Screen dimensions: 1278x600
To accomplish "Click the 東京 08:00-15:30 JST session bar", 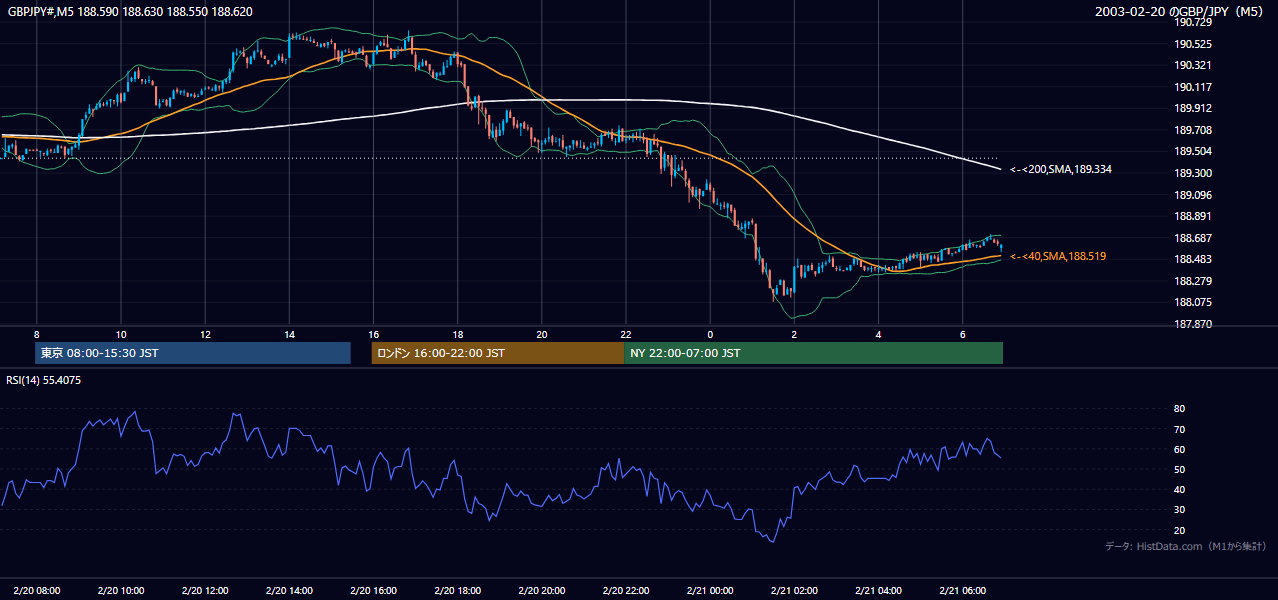I will (193, 353).
